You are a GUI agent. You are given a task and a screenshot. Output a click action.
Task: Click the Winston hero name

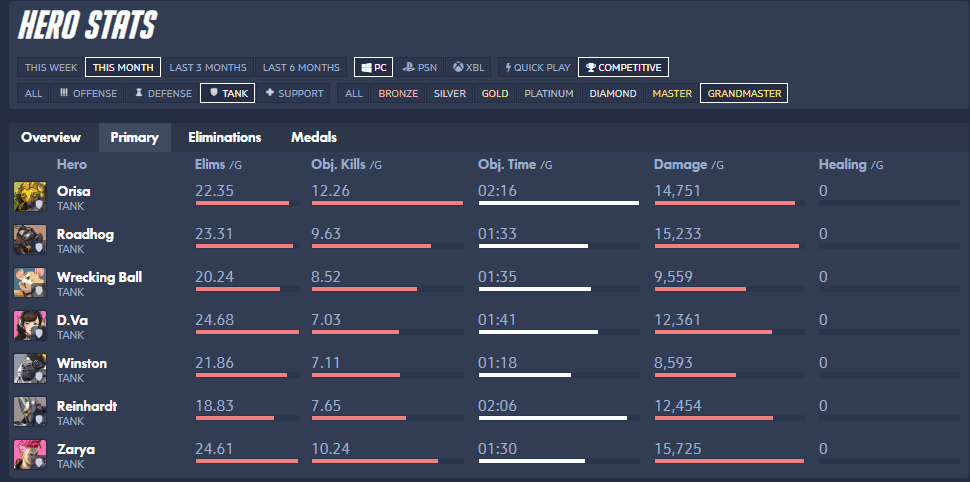click(x=82, y=363)
